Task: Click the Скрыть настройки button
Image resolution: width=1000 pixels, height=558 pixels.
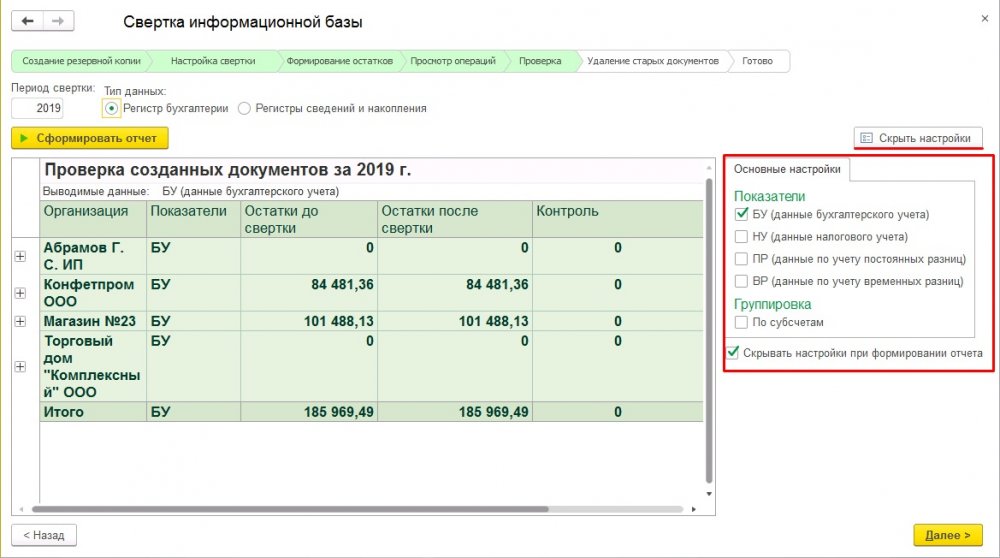Action: (x=918, y=138)
